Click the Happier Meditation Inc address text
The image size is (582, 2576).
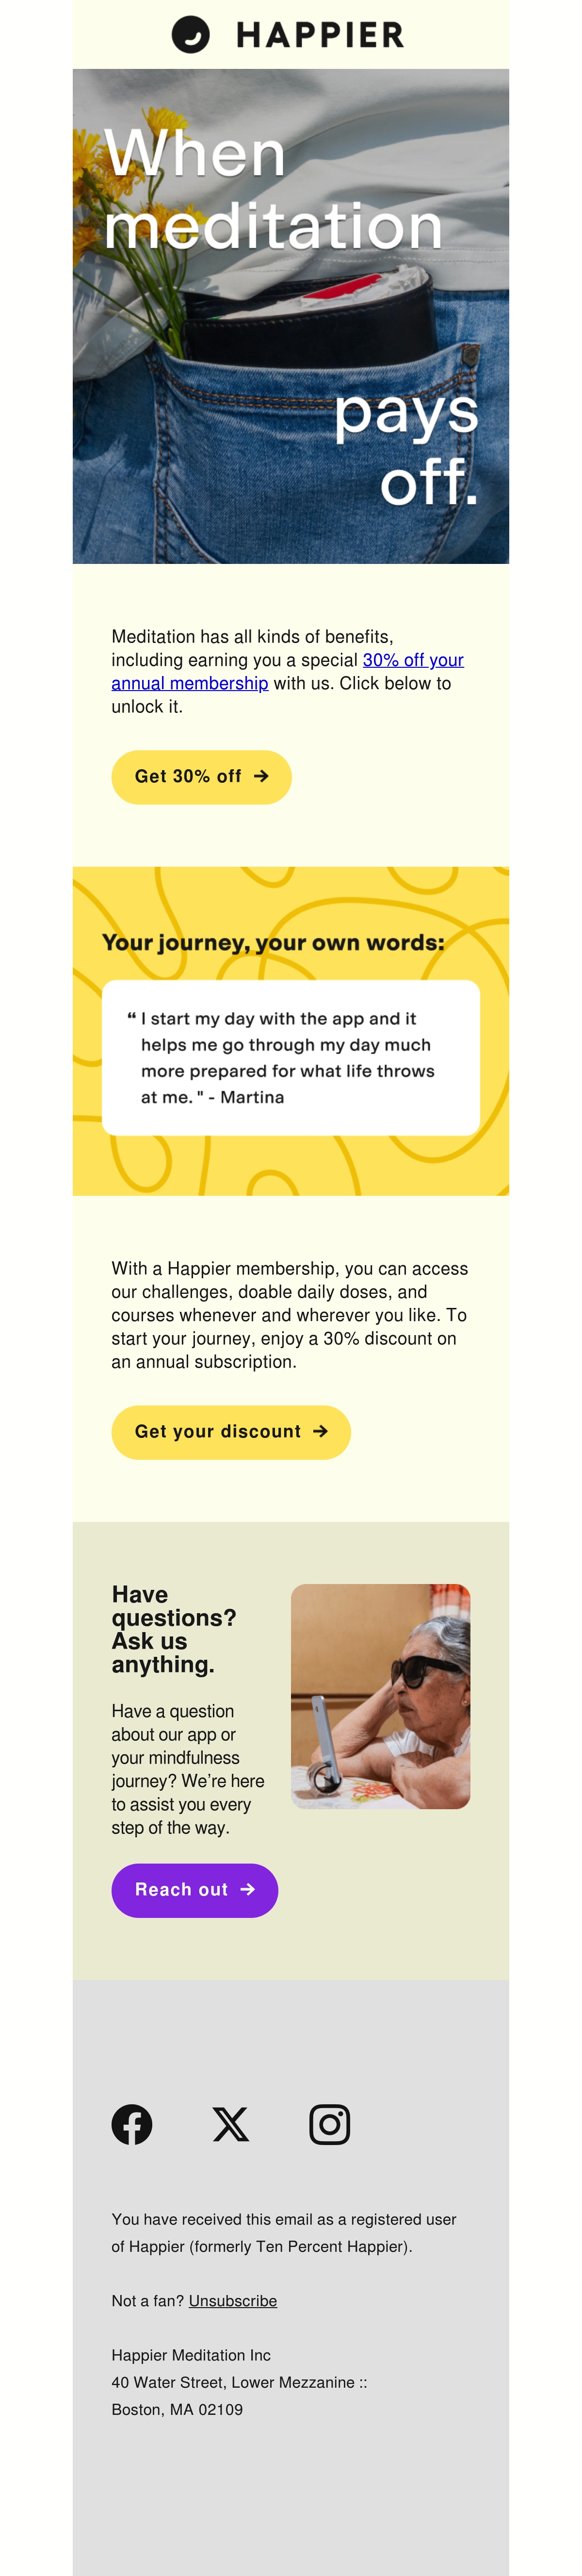239,2382
